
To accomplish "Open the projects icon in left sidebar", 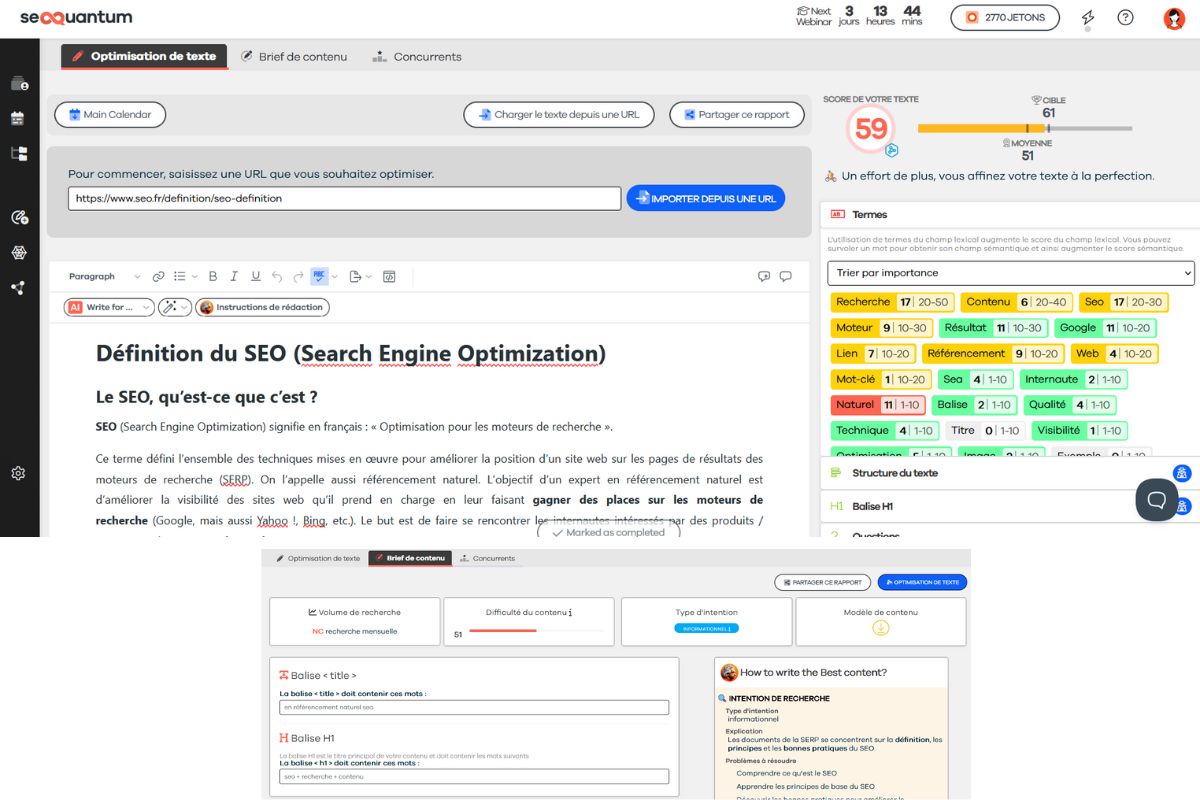I will [x=19, y=84].
